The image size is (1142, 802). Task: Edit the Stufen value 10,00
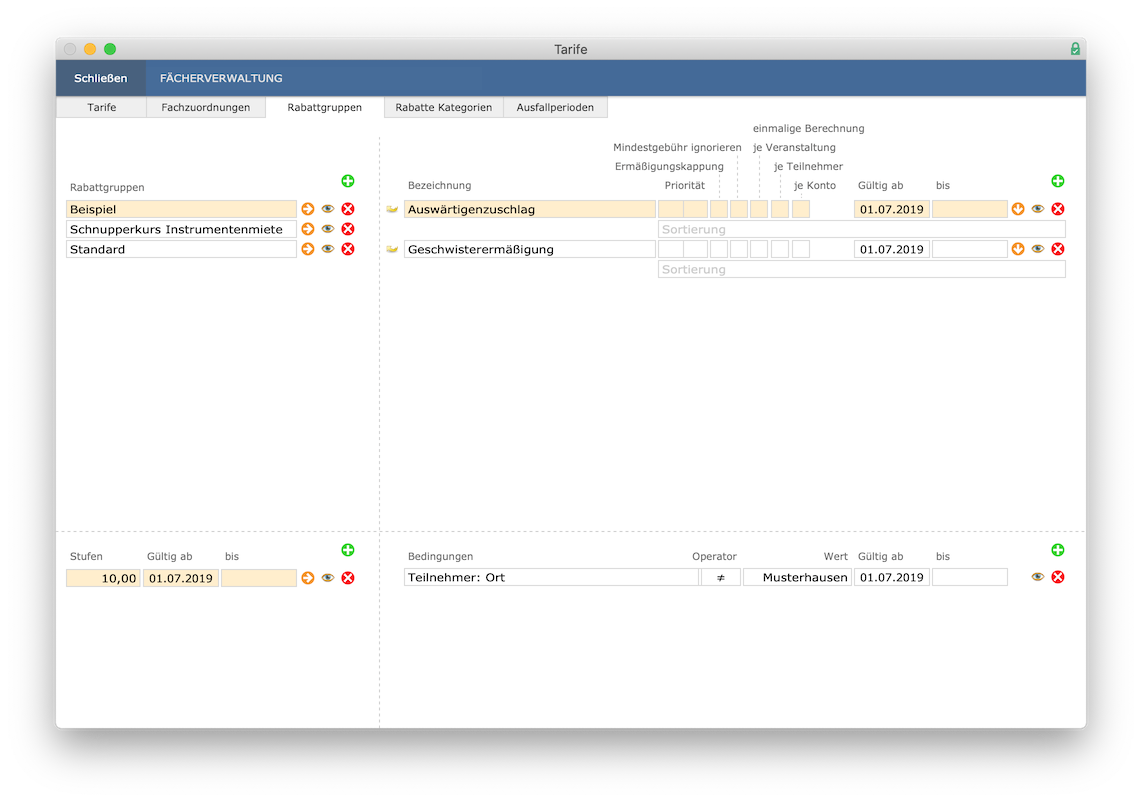pyautogui.click(x=103, y=578)
